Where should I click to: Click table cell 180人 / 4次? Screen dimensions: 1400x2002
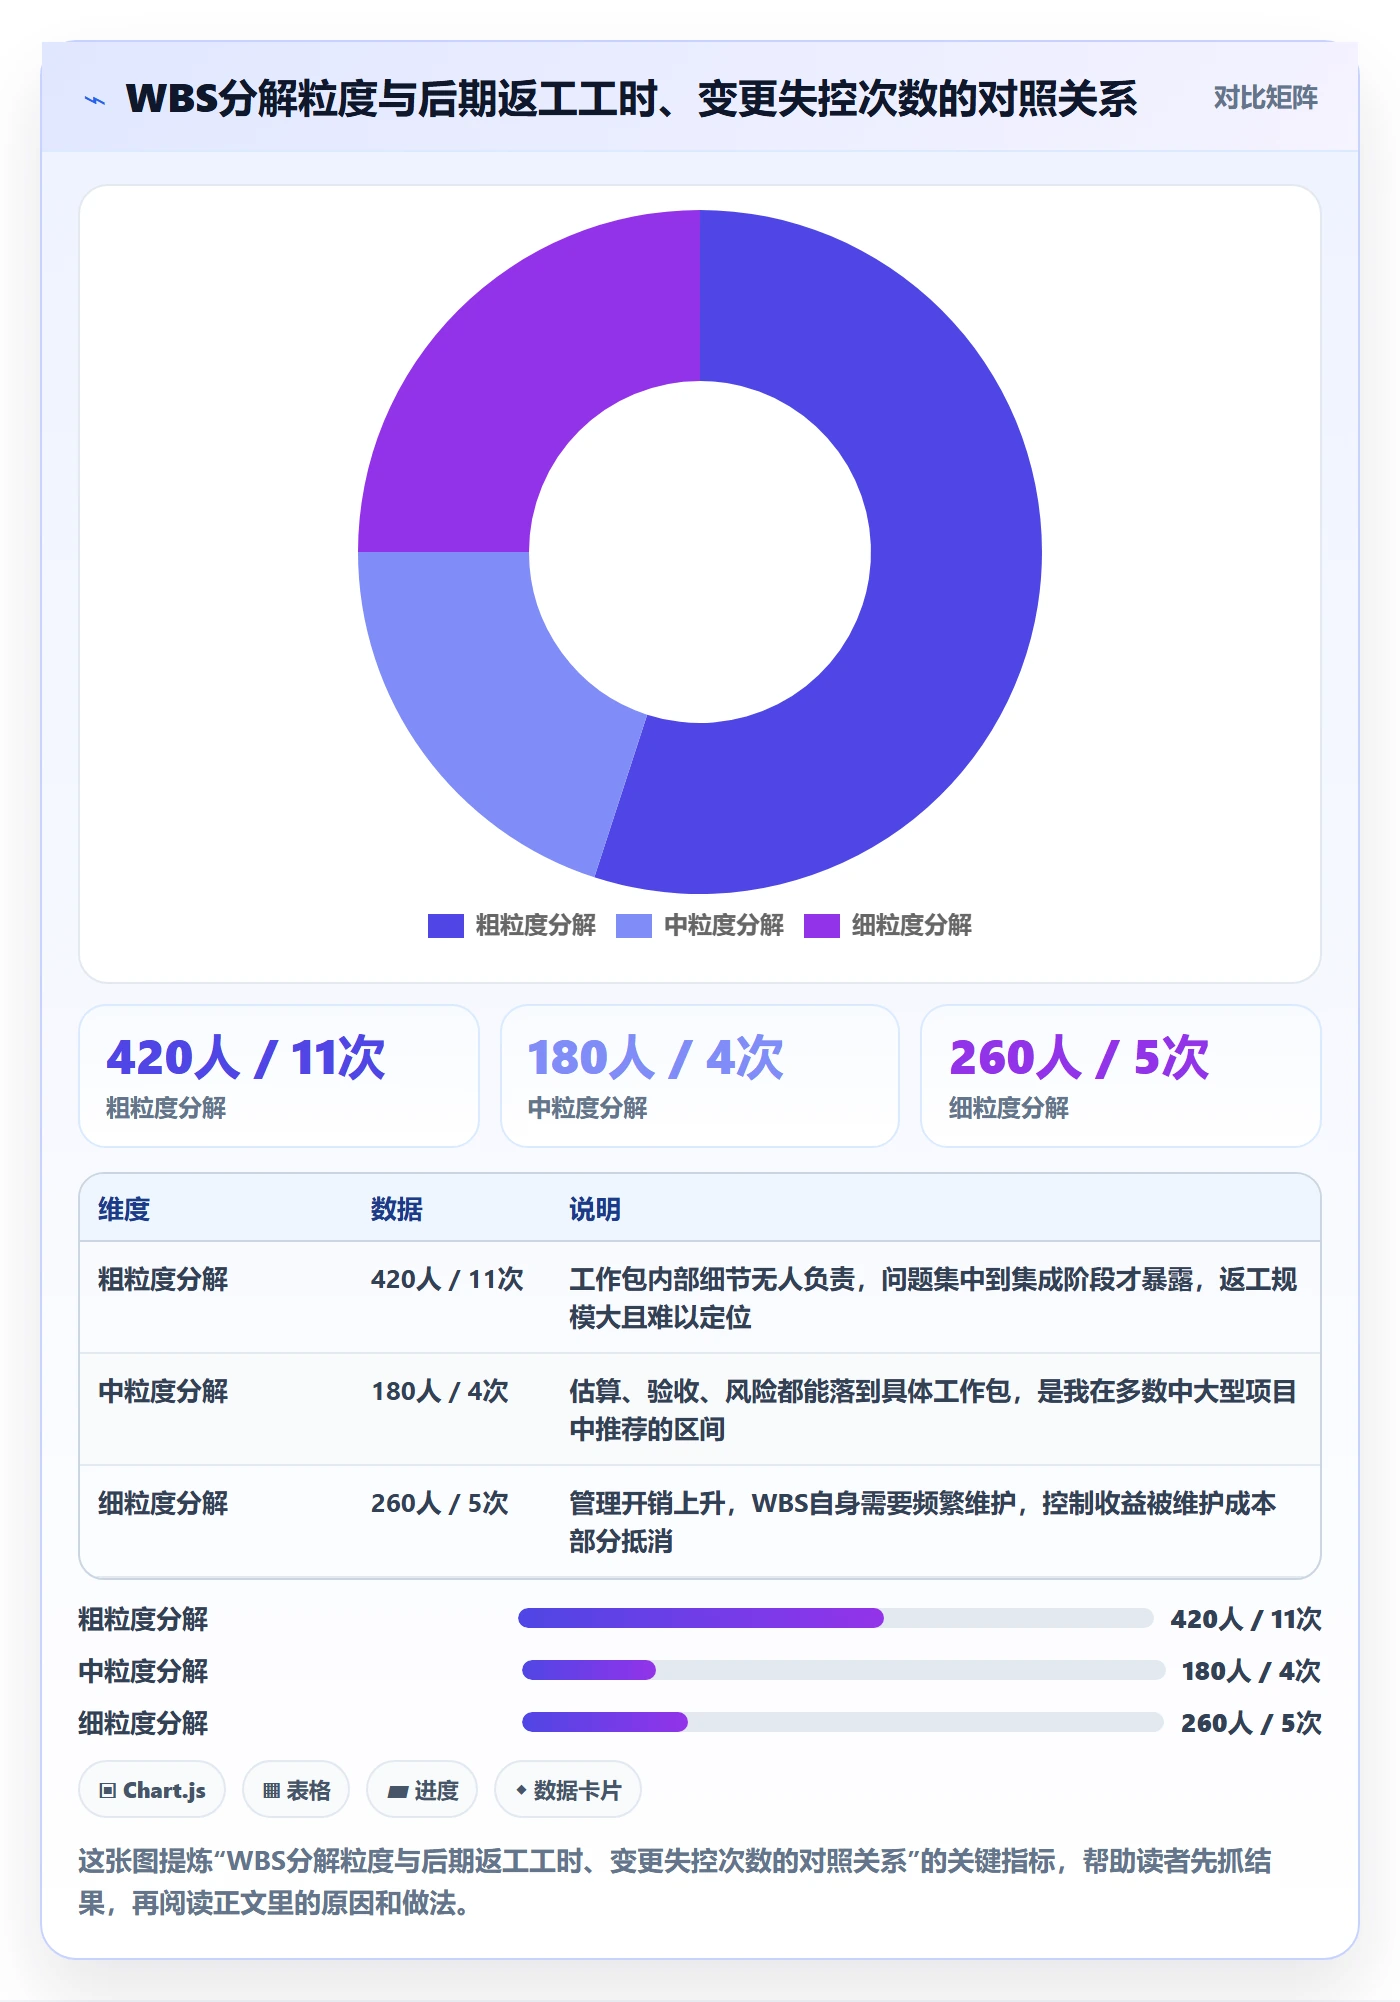[440, 1391]
